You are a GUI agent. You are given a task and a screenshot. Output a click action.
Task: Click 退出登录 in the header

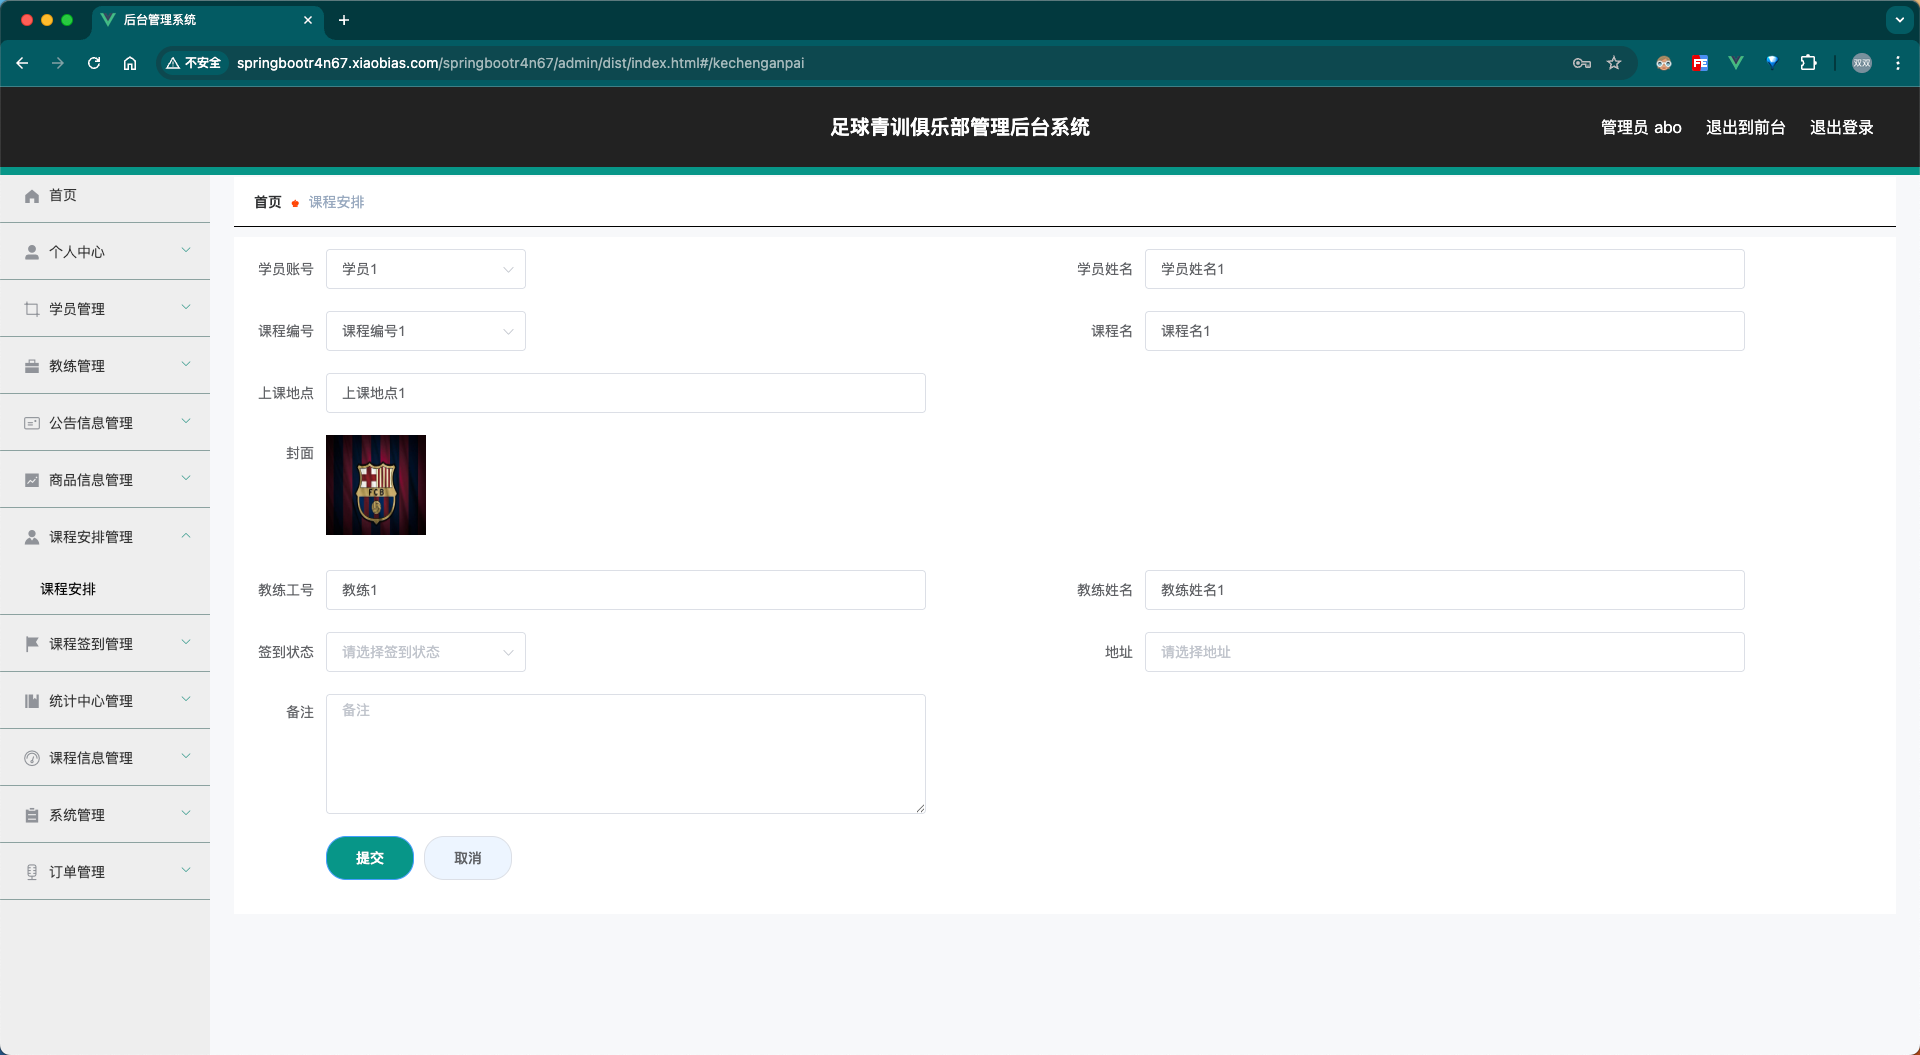click(x=1842, y=127)
